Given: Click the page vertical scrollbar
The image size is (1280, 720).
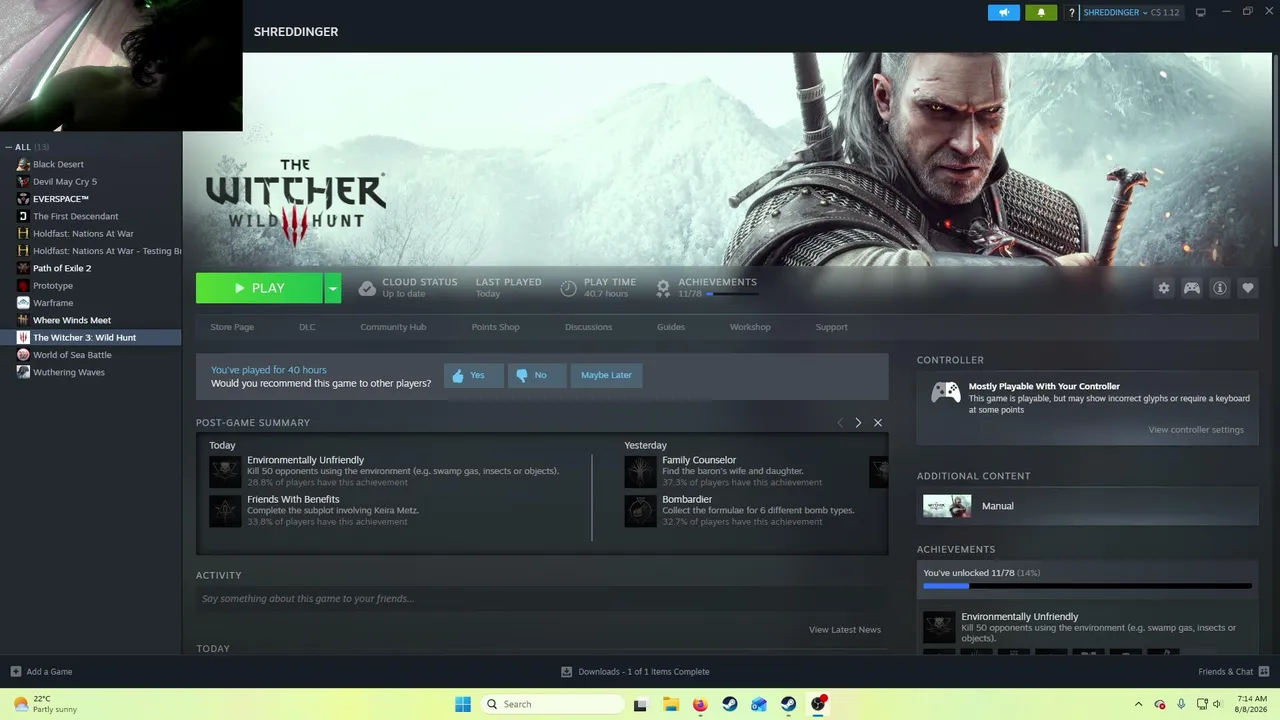Looking at the screenshot, I should click(x=1275, y=150).
